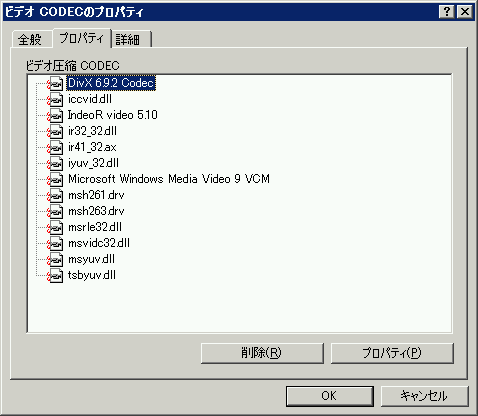Click the title bar help question mark
The image size is (478, 416).
pyautogui.click(x=447, y=12)
